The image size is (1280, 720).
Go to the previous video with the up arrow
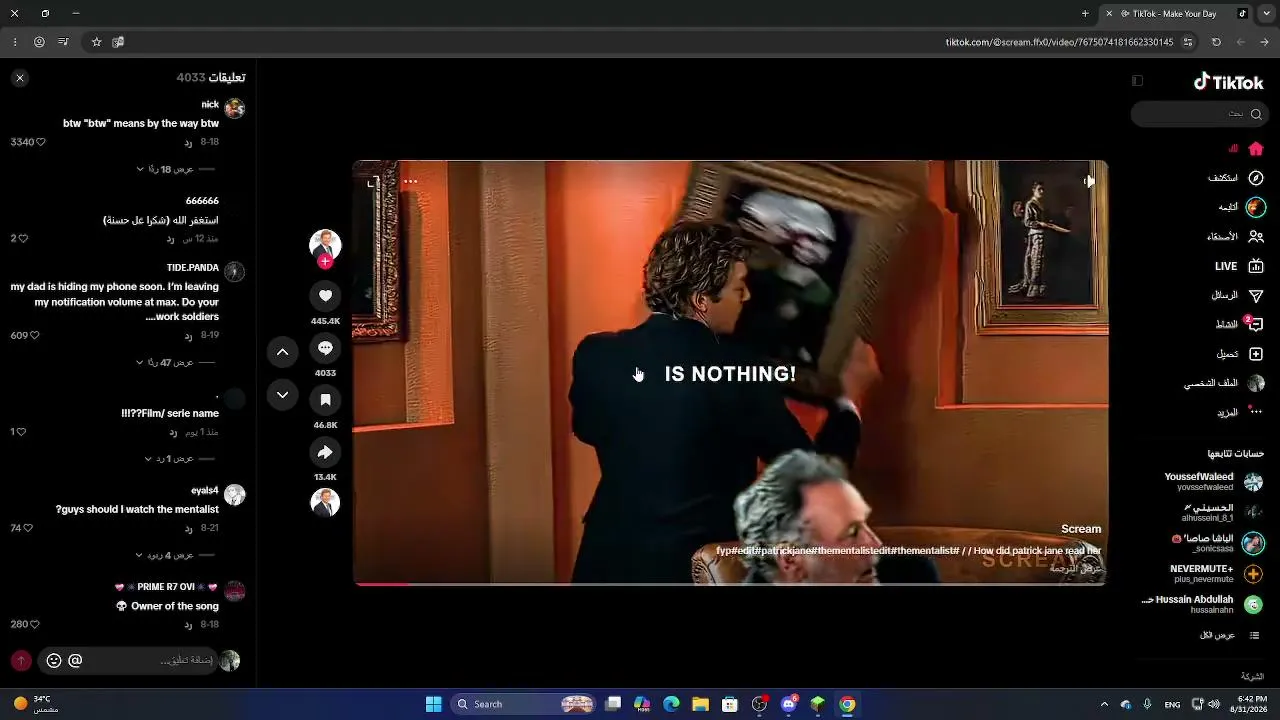pos(283,352)
